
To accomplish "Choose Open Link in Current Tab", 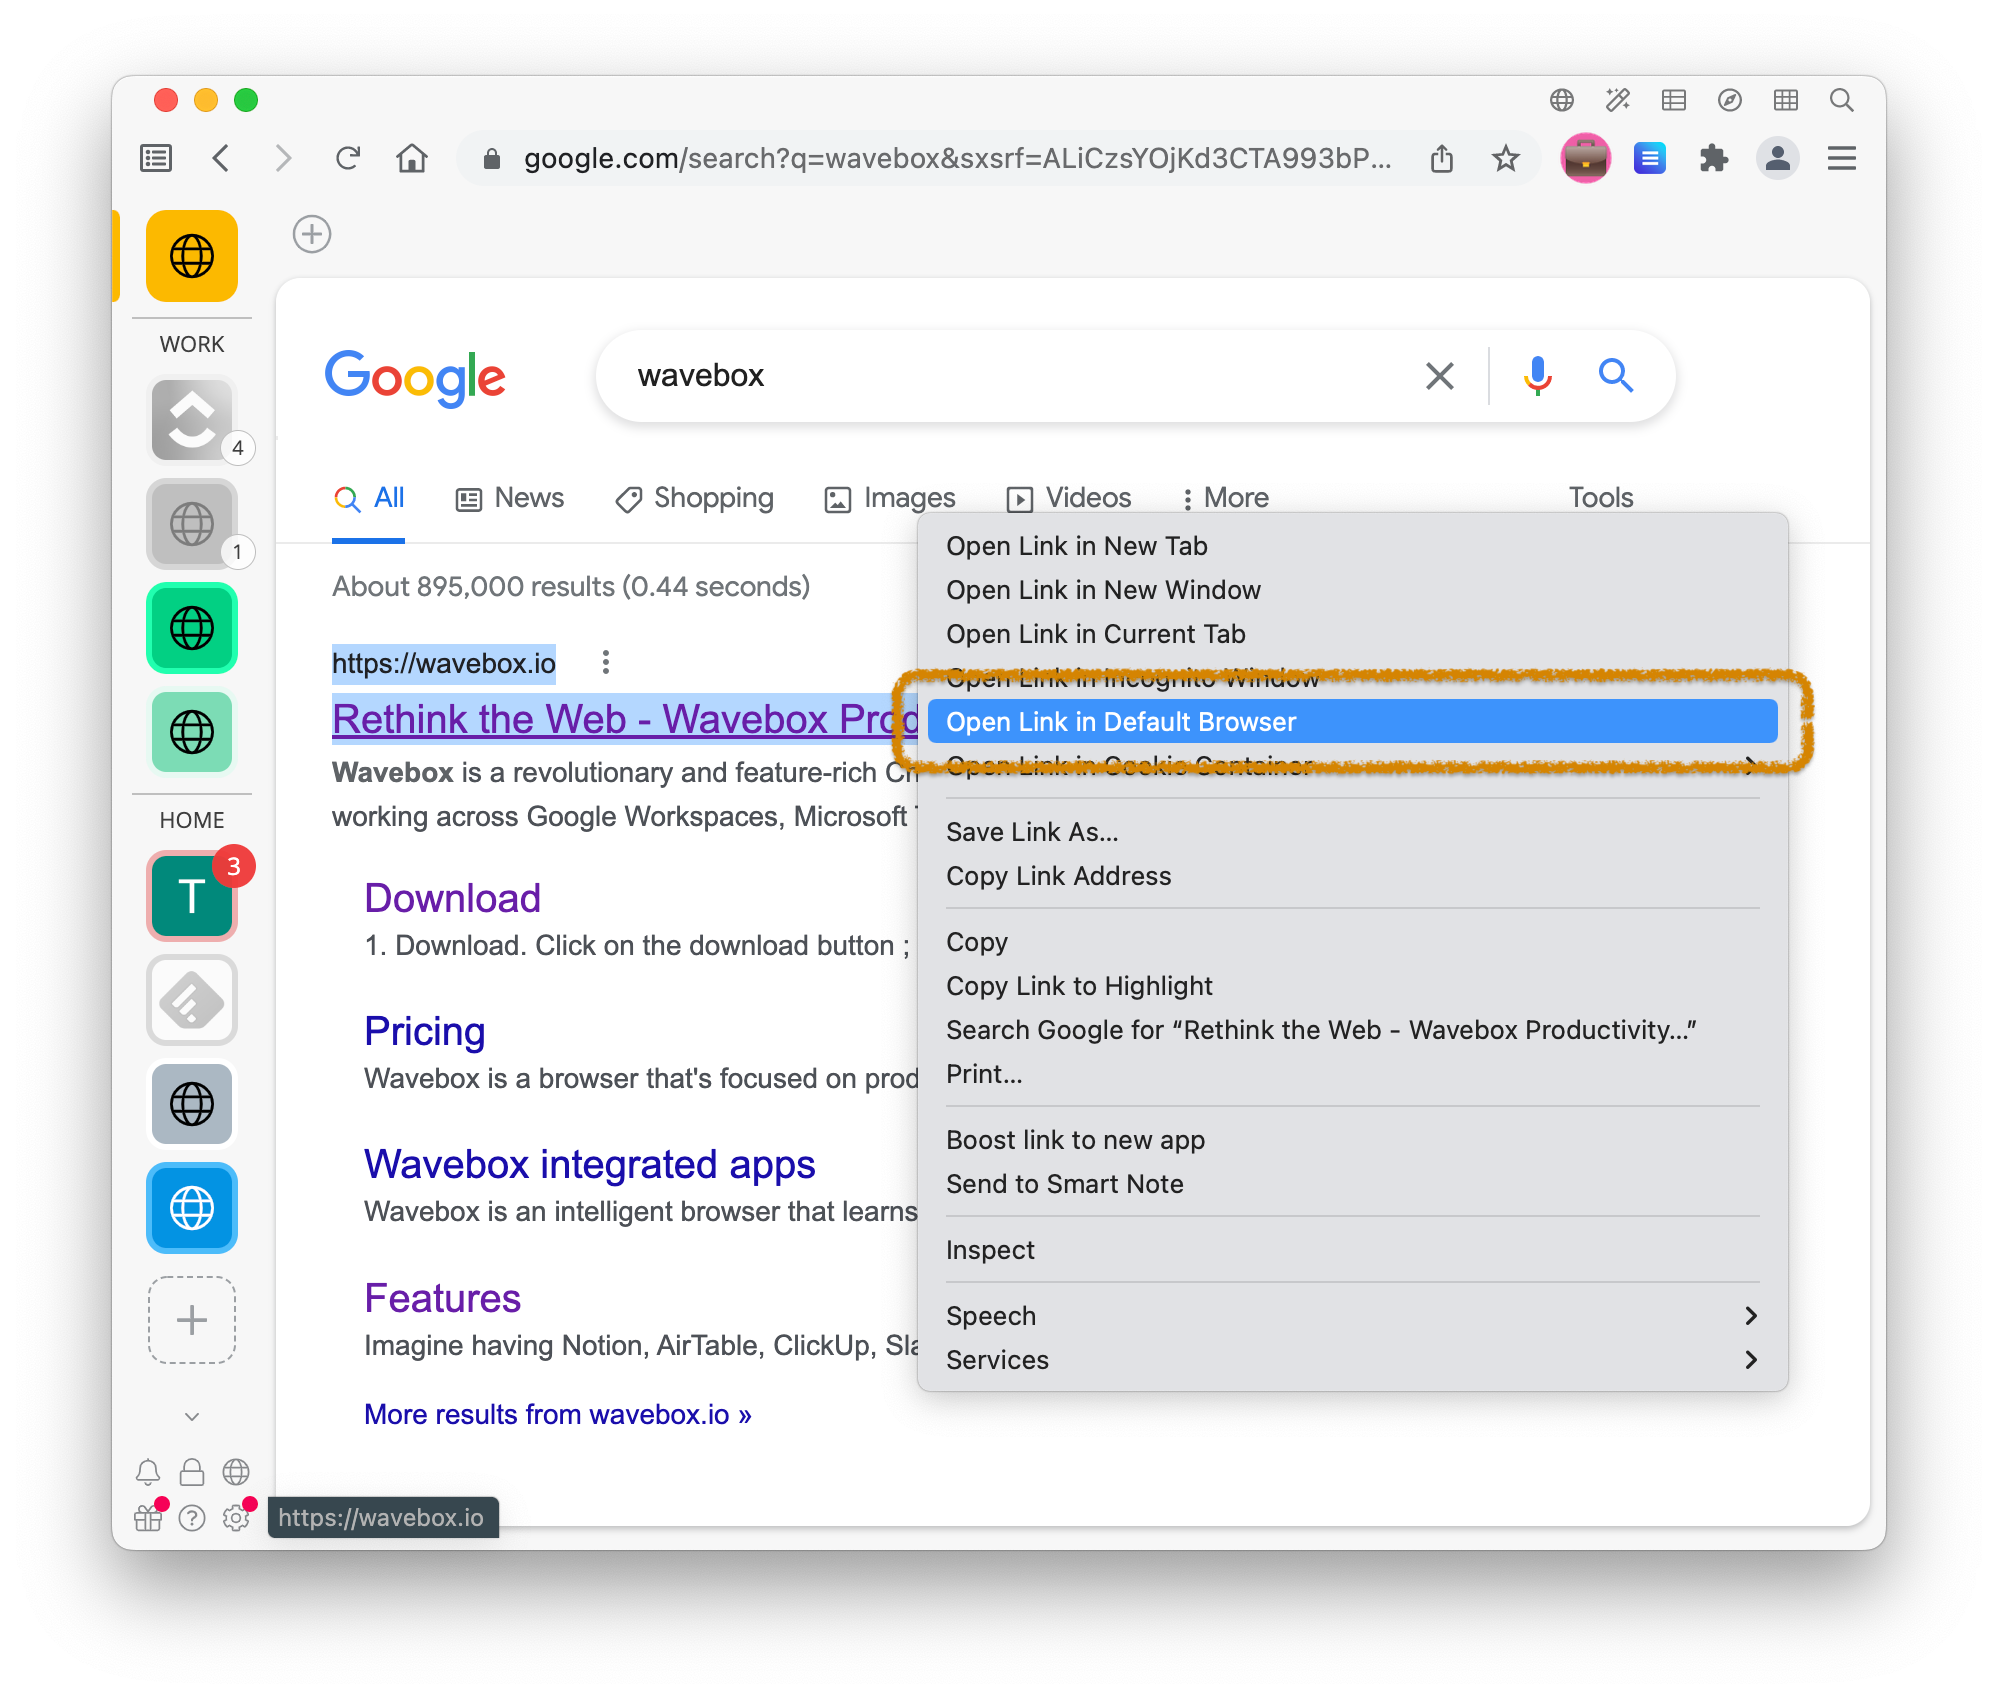I will 1352,634.
